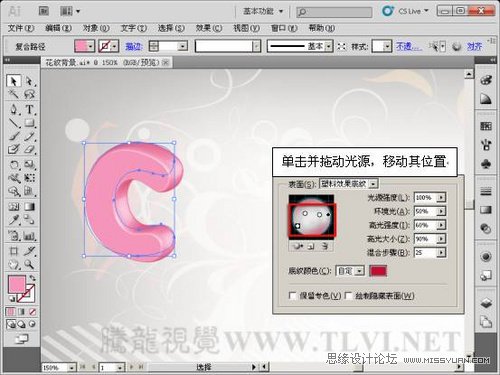Select the Hand tool

[x=13, y=264]
